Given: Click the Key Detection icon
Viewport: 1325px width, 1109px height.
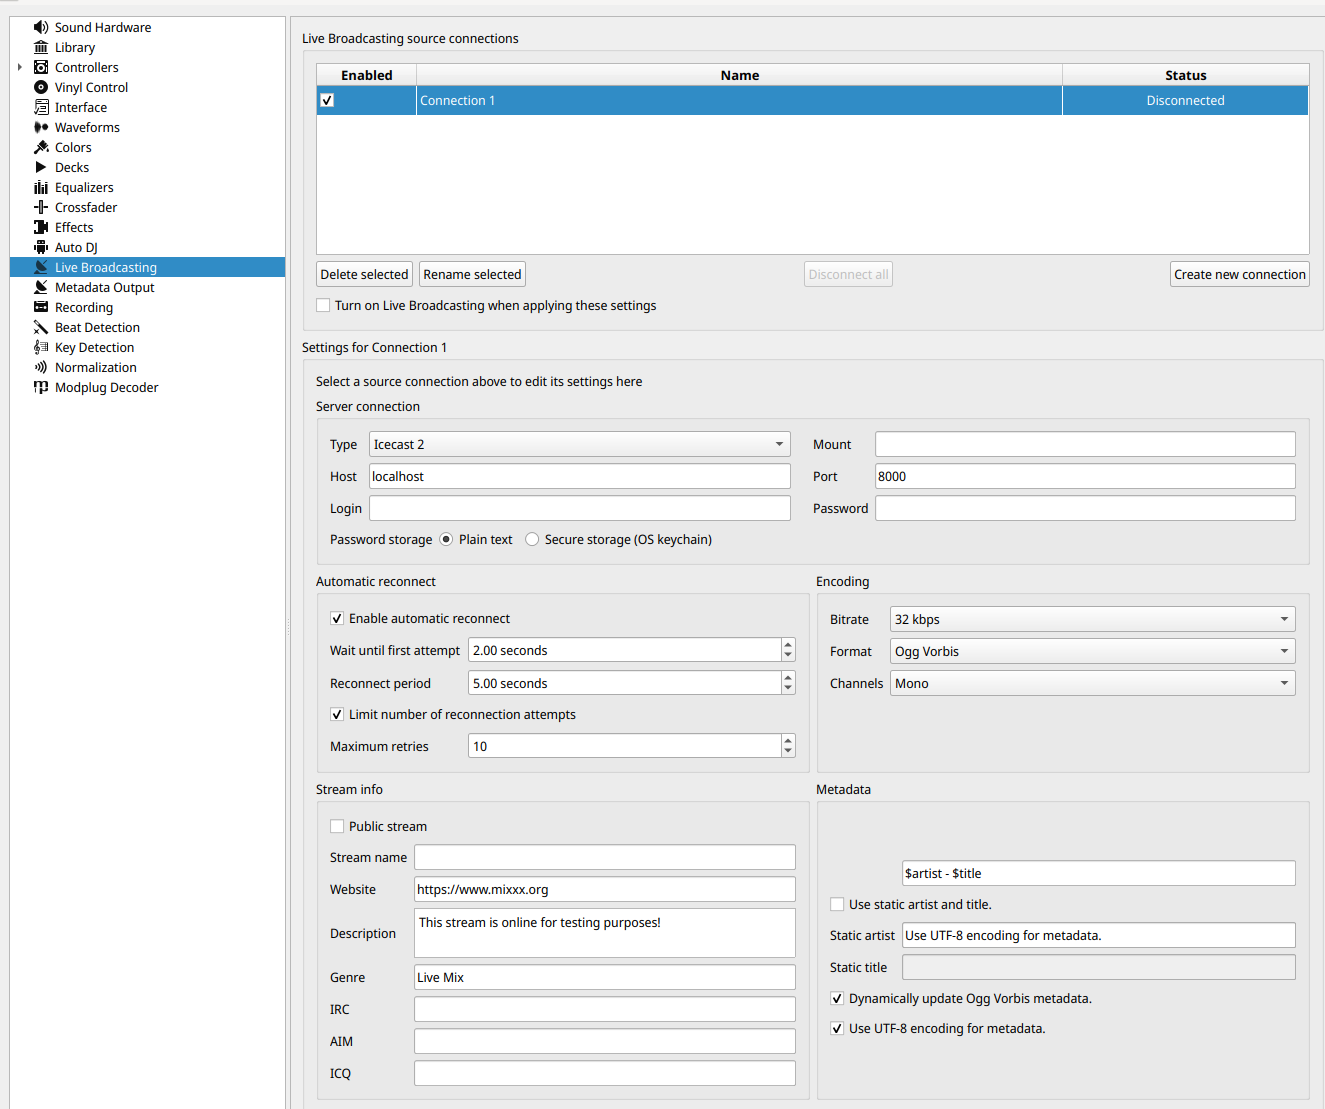Looking at the screenshot, I should point(41,347).
